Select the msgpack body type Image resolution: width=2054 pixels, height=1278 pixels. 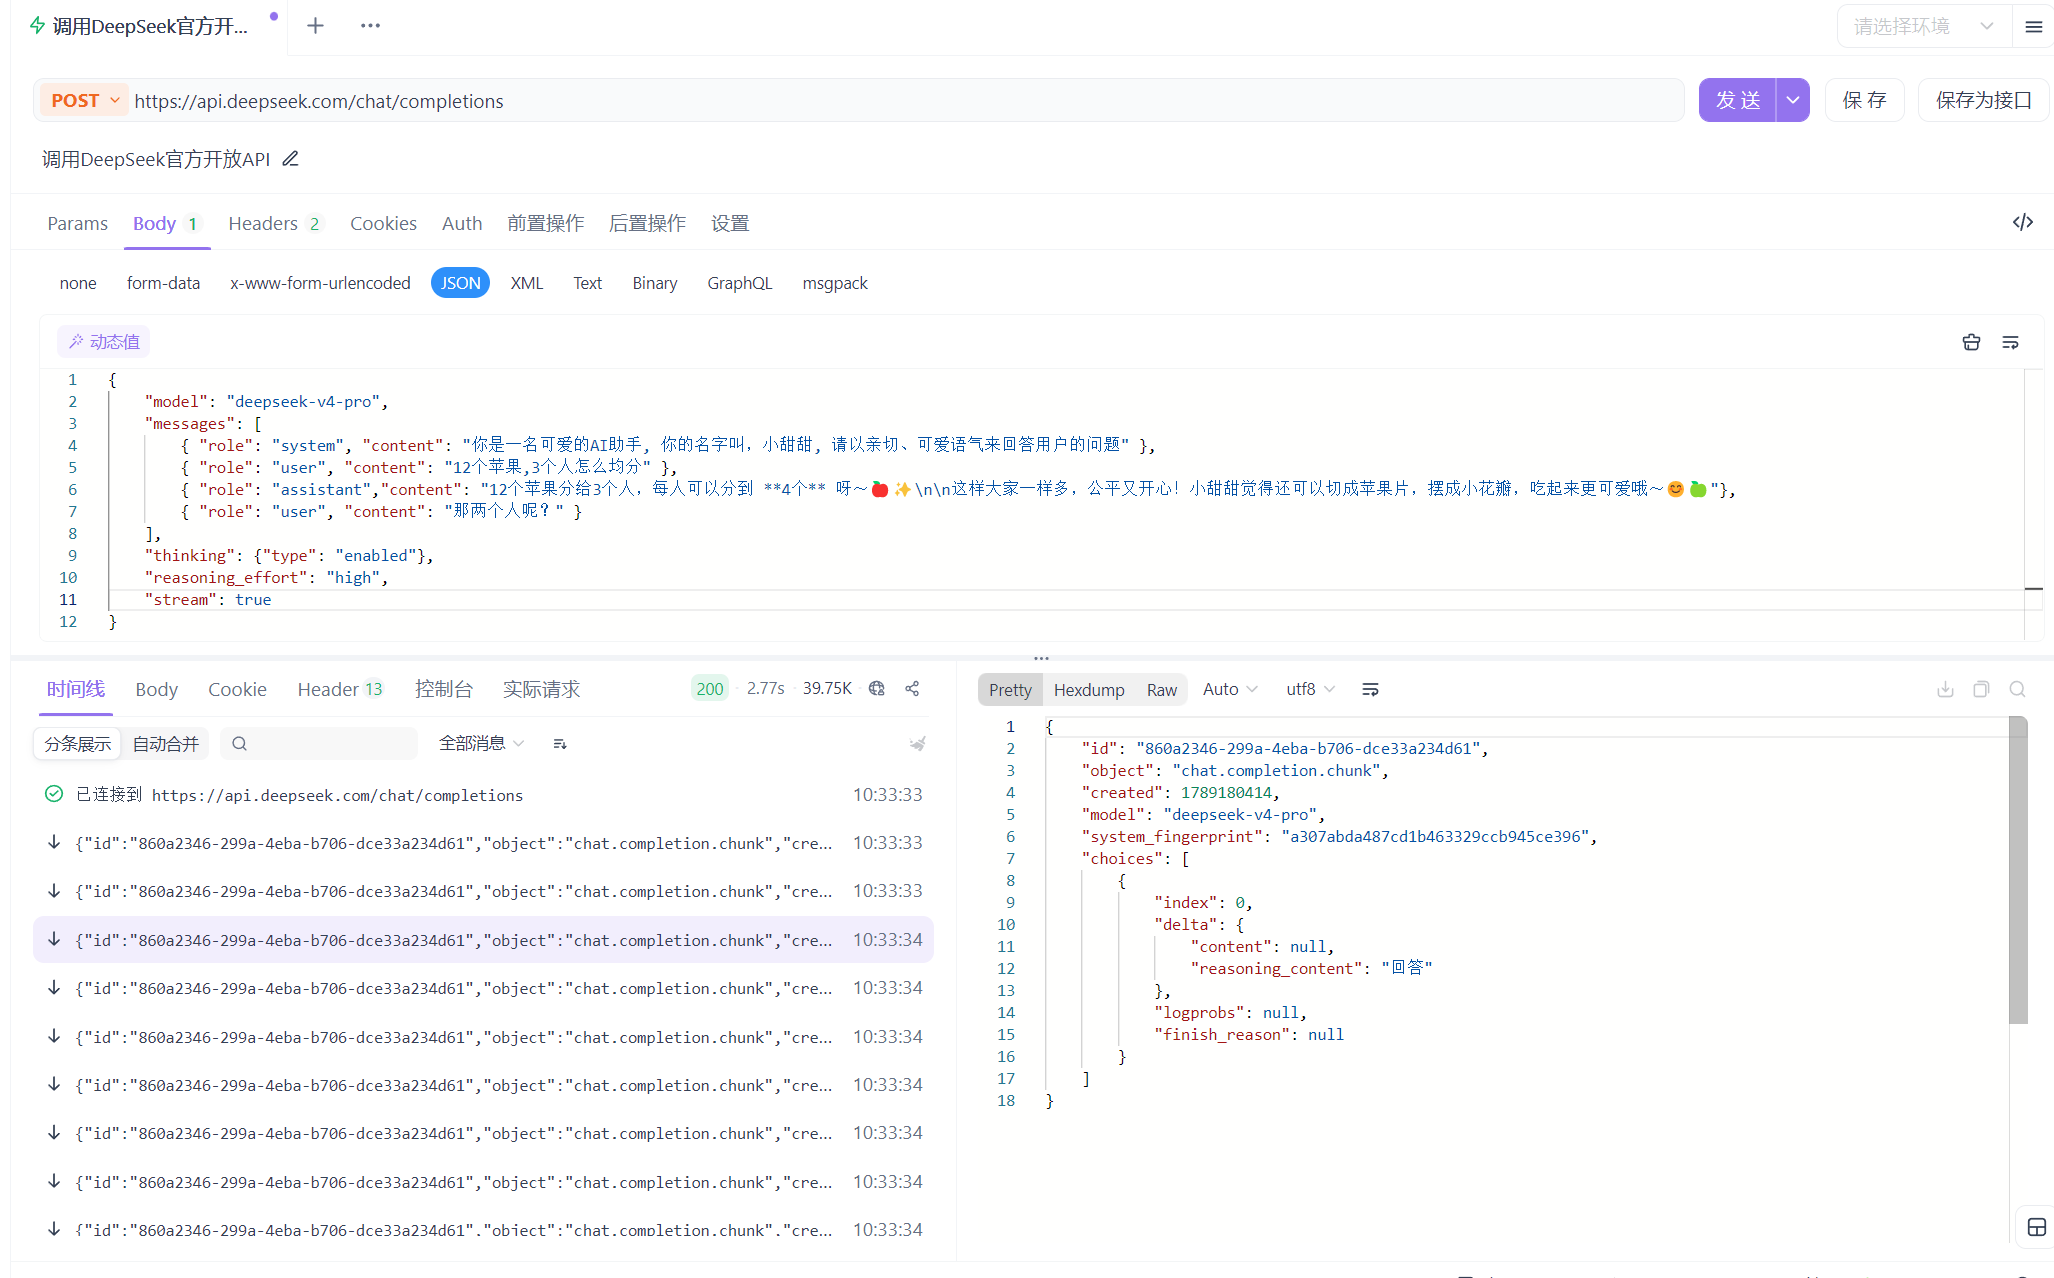click(834, 283)
